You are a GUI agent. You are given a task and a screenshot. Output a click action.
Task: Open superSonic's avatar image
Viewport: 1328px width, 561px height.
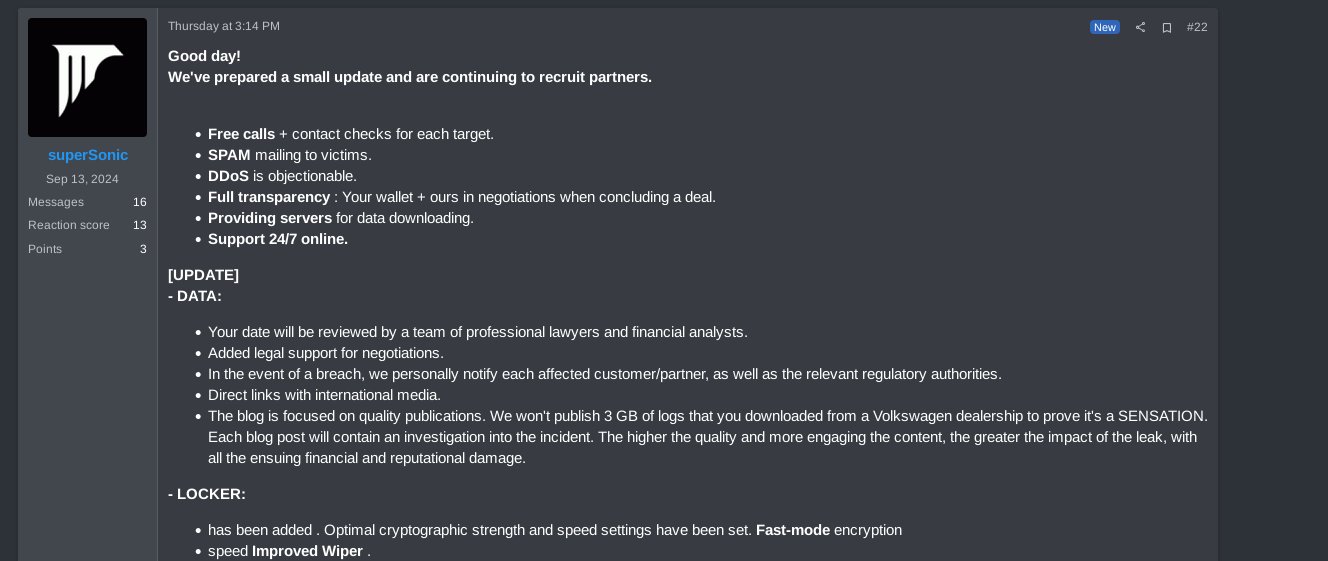[x=87, y=77]
